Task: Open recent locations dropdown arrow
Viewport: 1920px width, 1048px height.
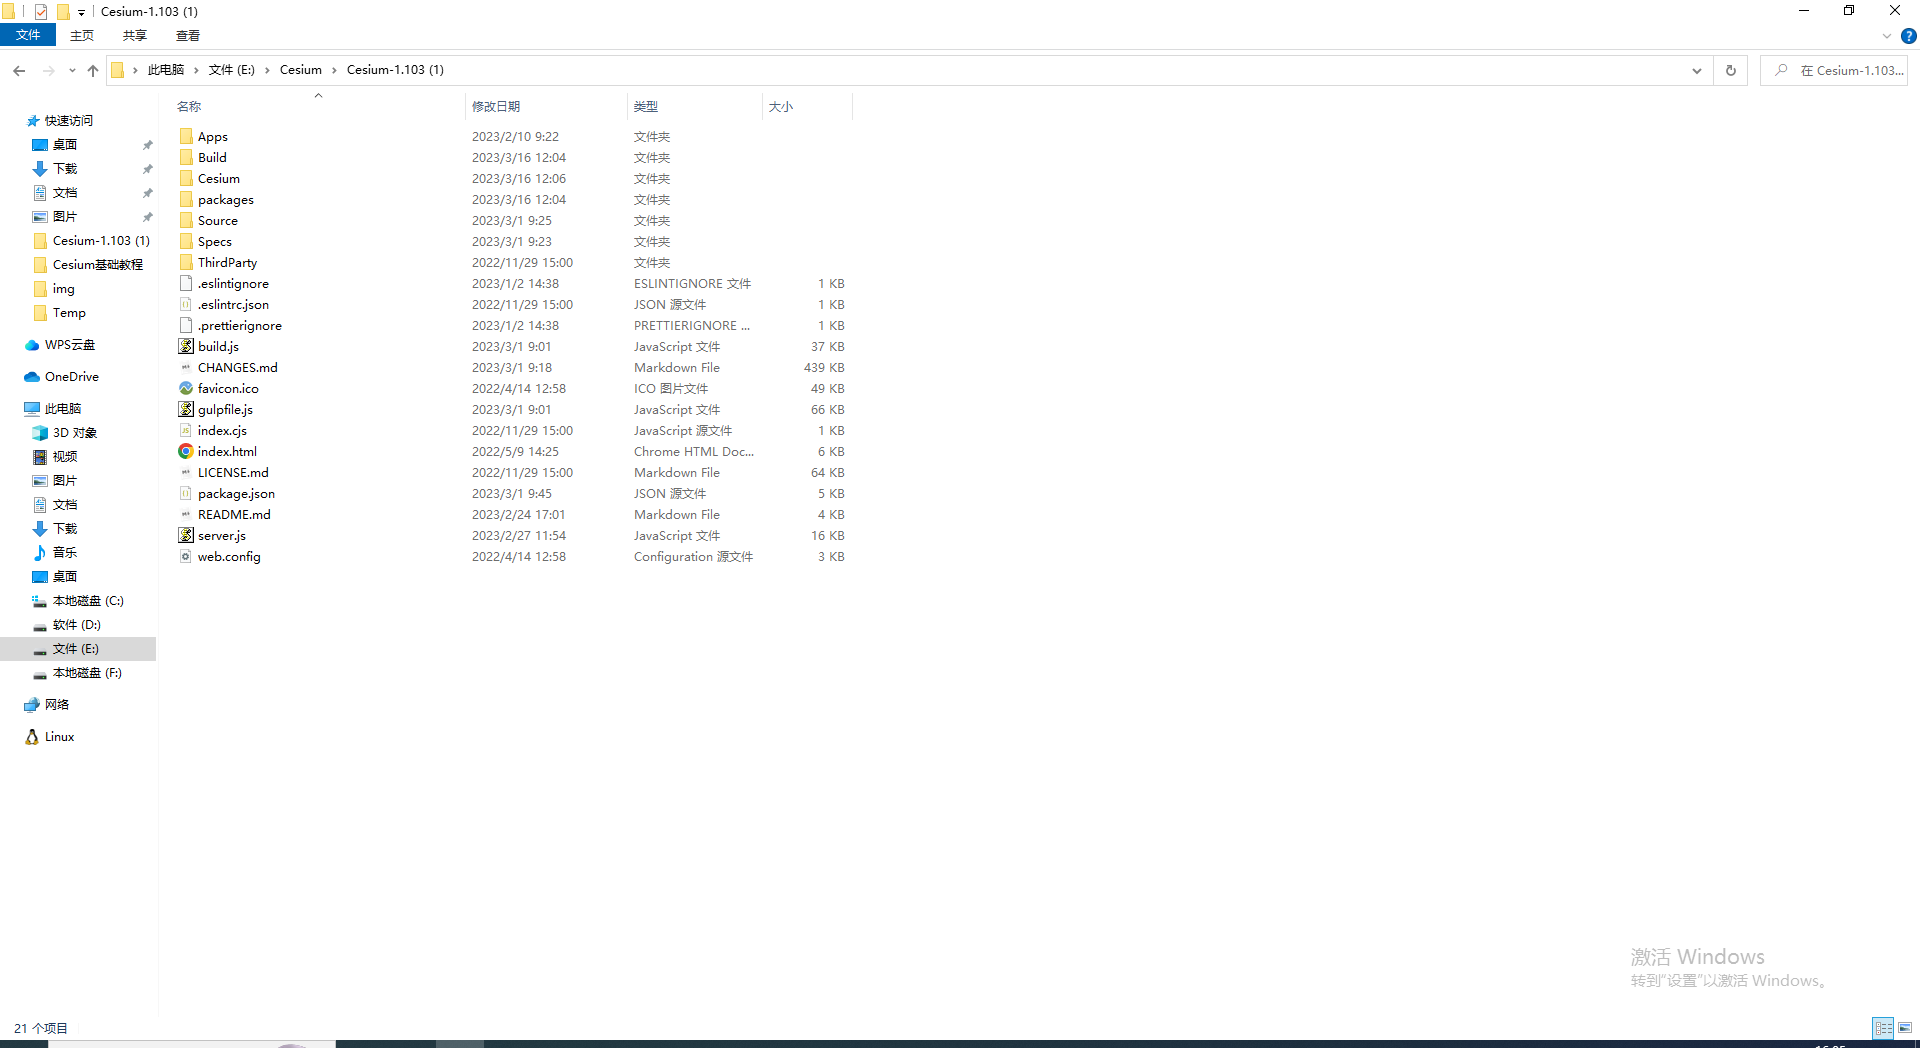Action: pos(72,71)
